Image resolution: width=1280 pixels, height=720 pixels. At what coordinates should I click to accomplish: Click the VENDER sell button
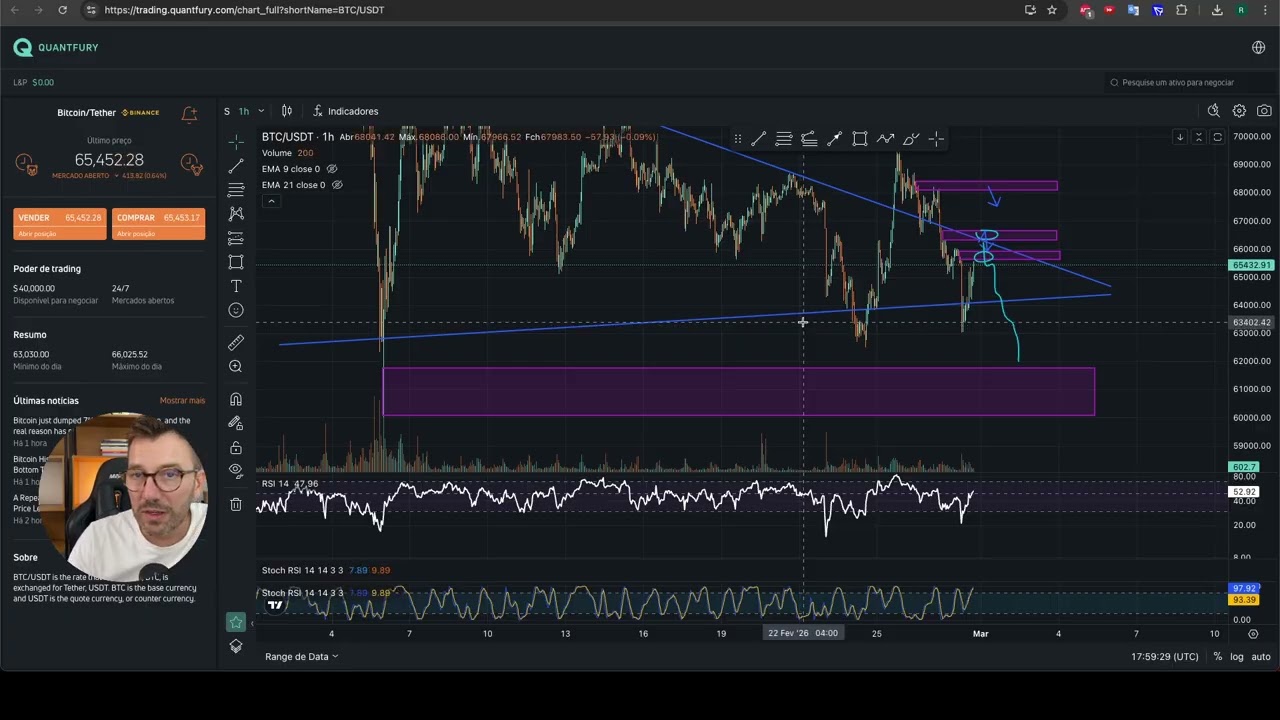(60, 224)
